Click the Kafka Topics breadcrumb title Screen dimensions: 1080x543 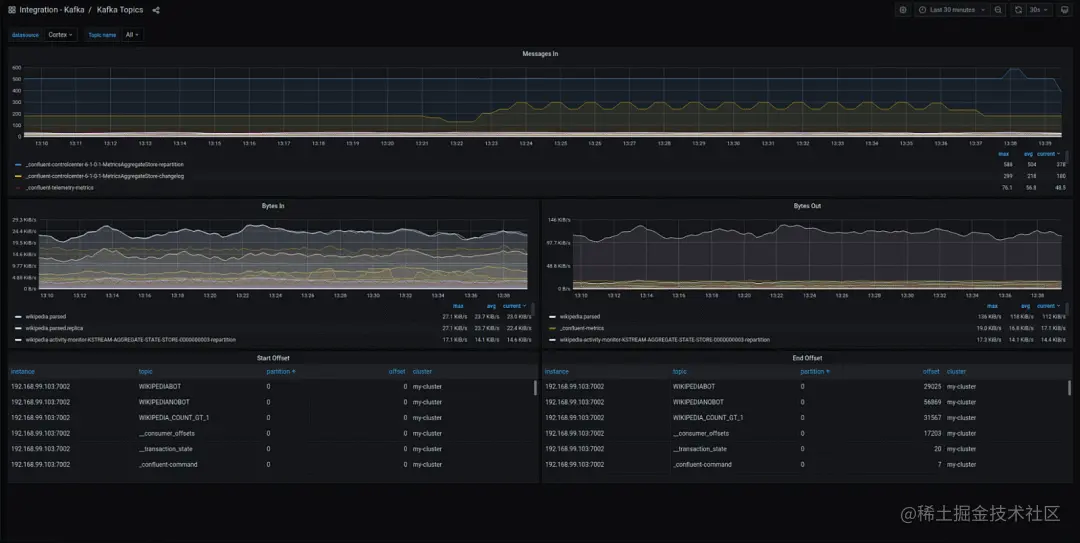click(120, 10)
